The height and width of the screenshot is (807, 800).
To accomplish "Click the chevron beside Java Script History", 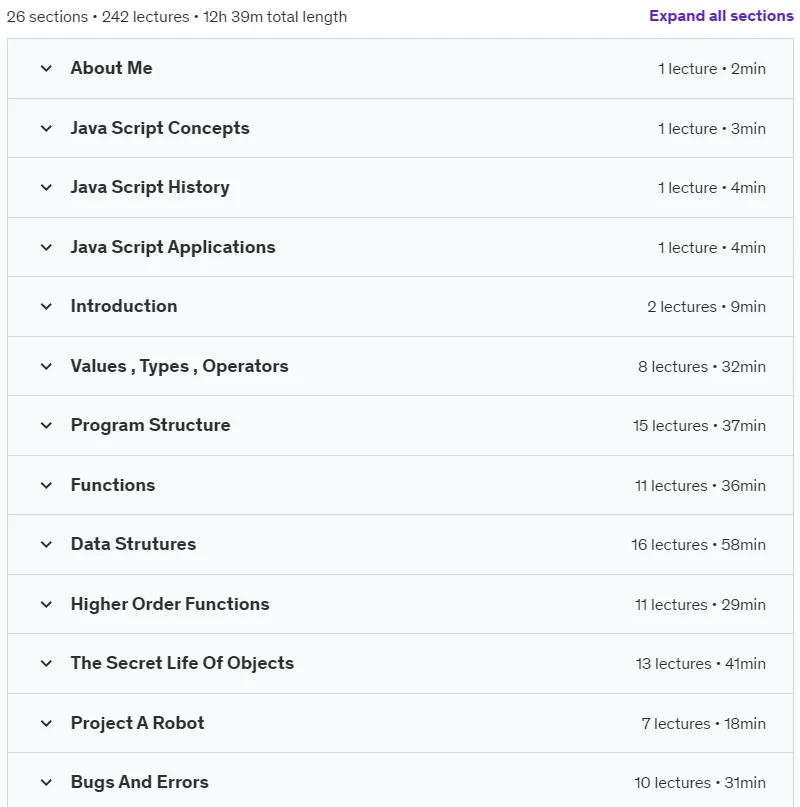I will [x=46, y=187].
